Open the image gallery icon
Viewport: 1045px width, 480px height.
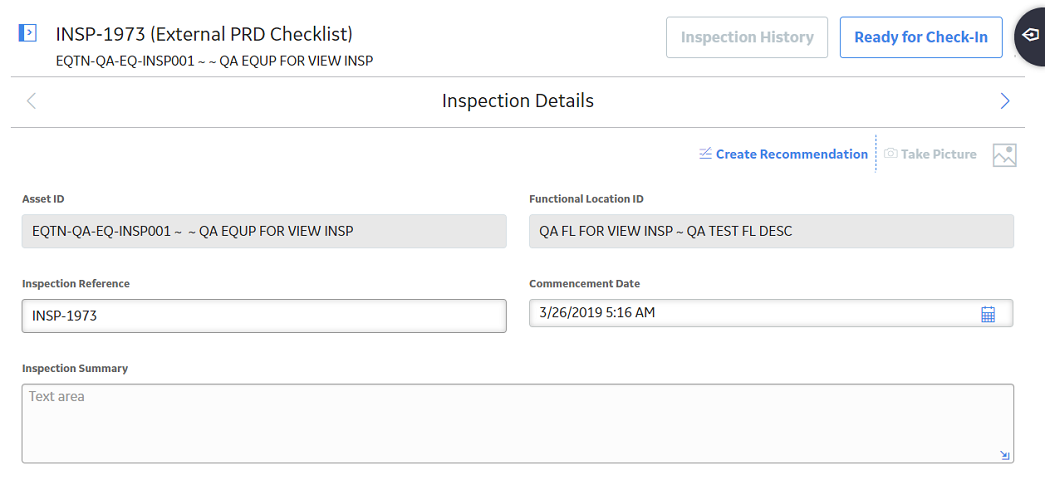click(1004, 155)
